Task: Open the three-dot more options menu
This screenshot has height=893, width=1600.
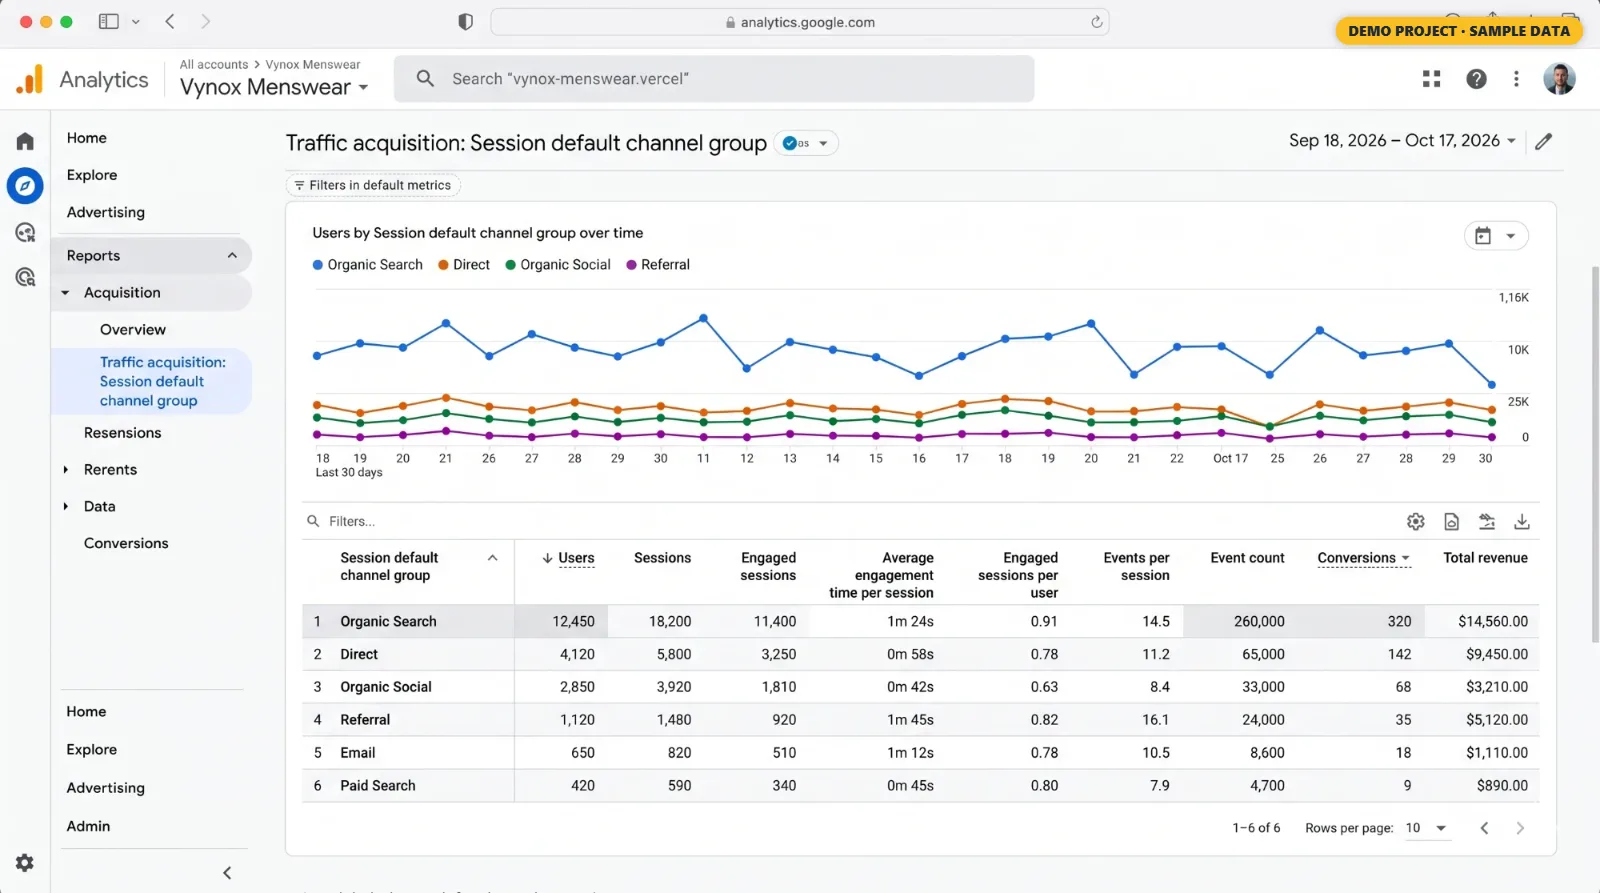Action: [x=1516, y=79]
